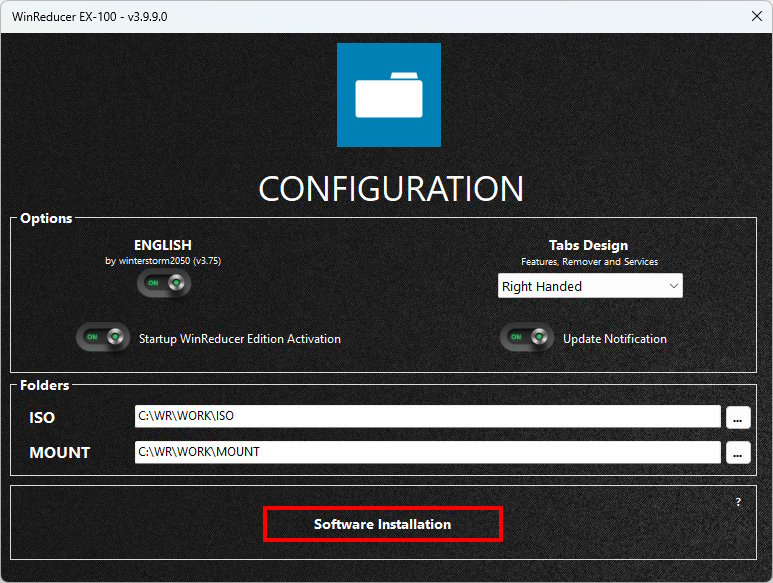The width and height of the screenshot is (773, 583).
Task: Close the WinReducer EX-100 window
Action: pos(757,16)
